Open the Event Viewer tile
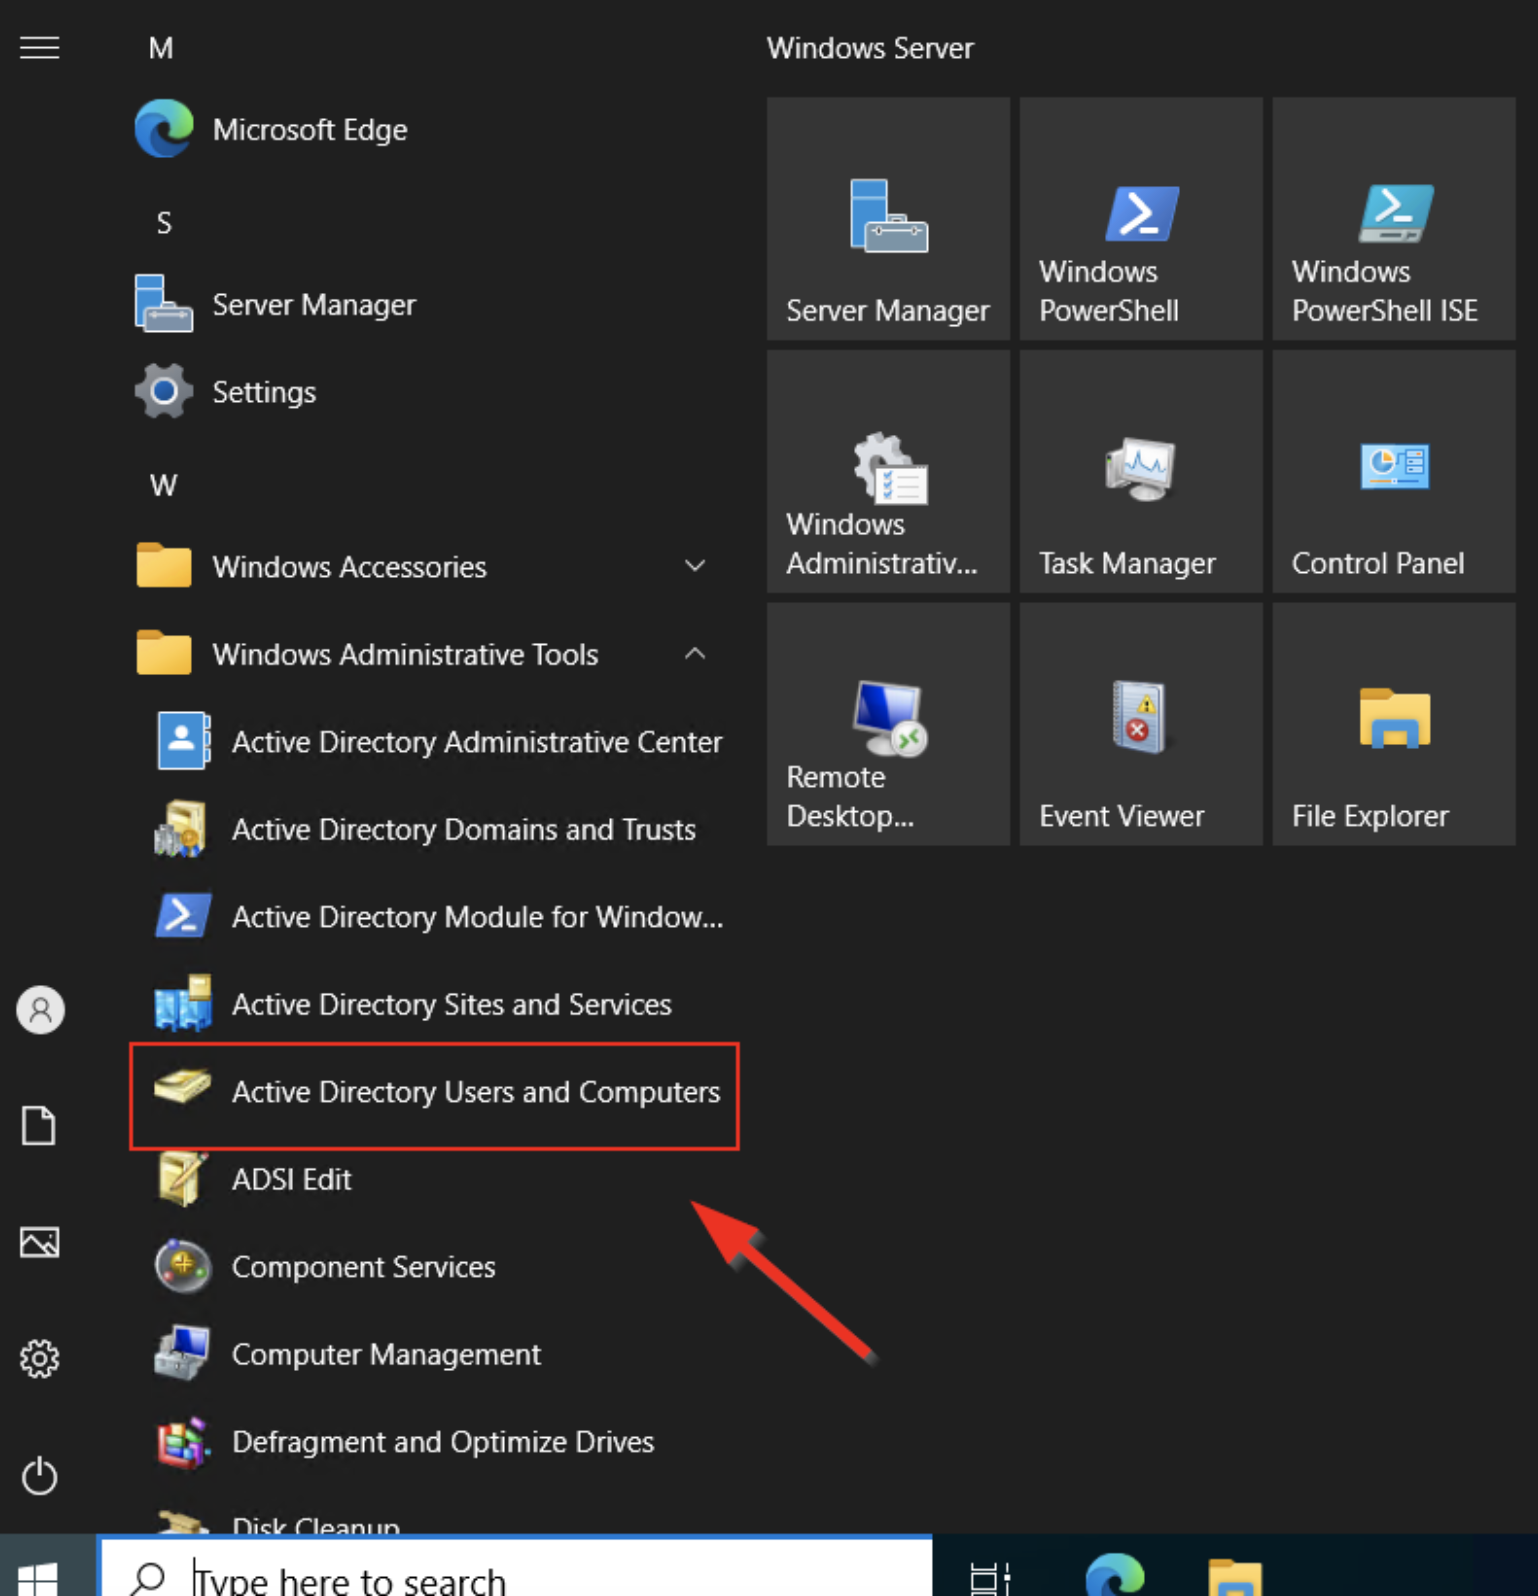 click(1141, 724)
